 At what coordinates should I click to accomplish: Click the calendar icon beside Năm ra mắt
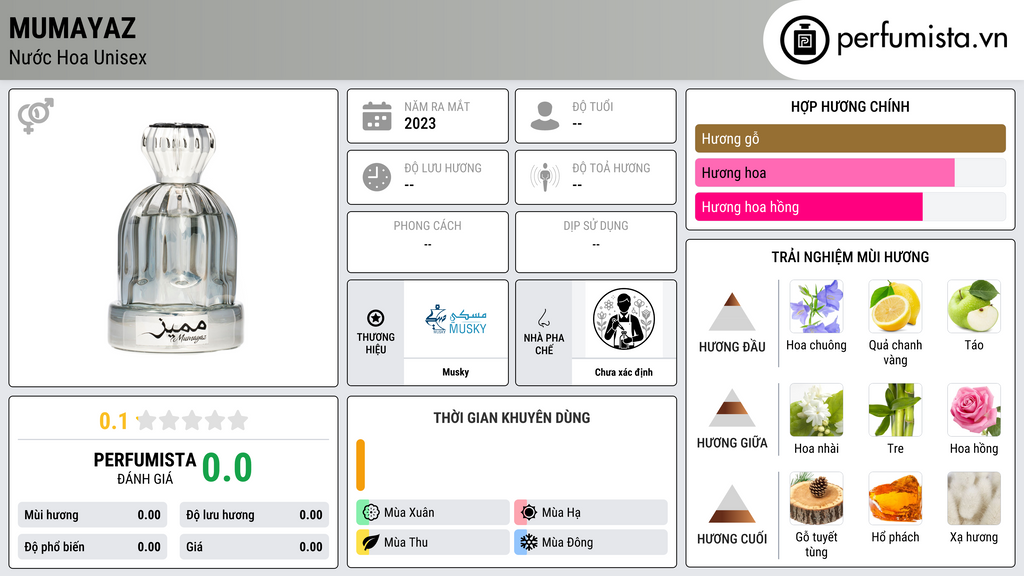(x=377, y=116)
